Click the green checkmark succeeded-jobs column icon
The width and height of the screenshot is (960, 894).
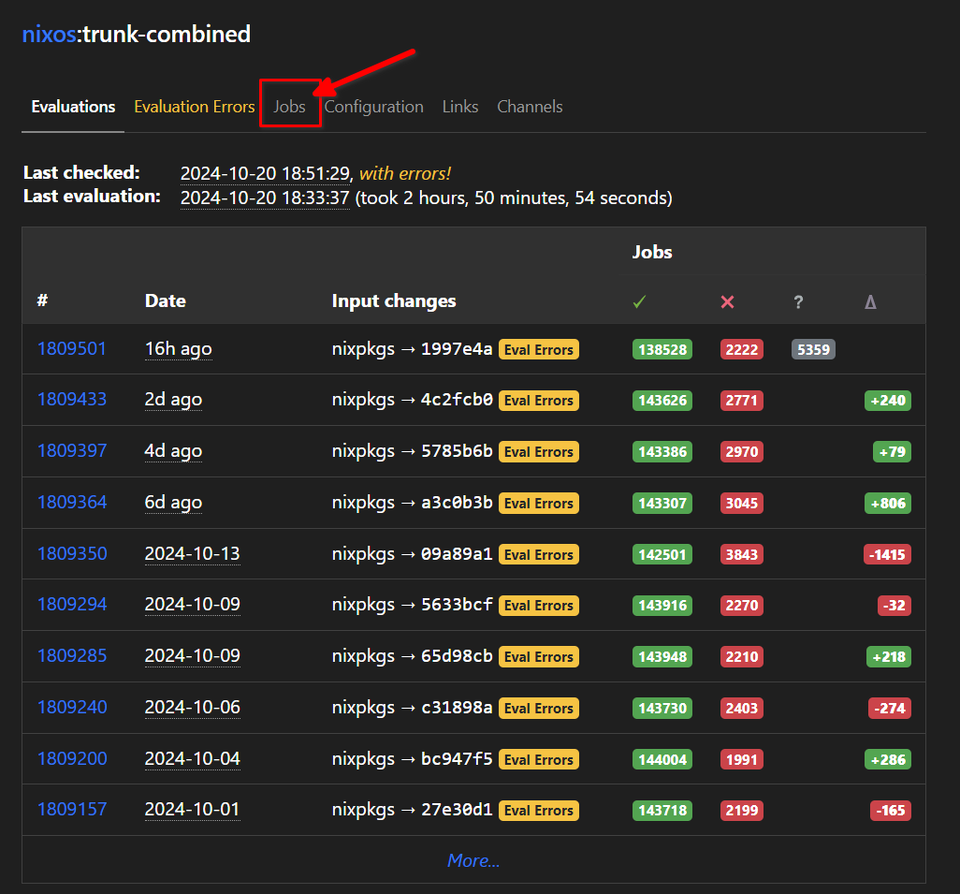(639, 302)
